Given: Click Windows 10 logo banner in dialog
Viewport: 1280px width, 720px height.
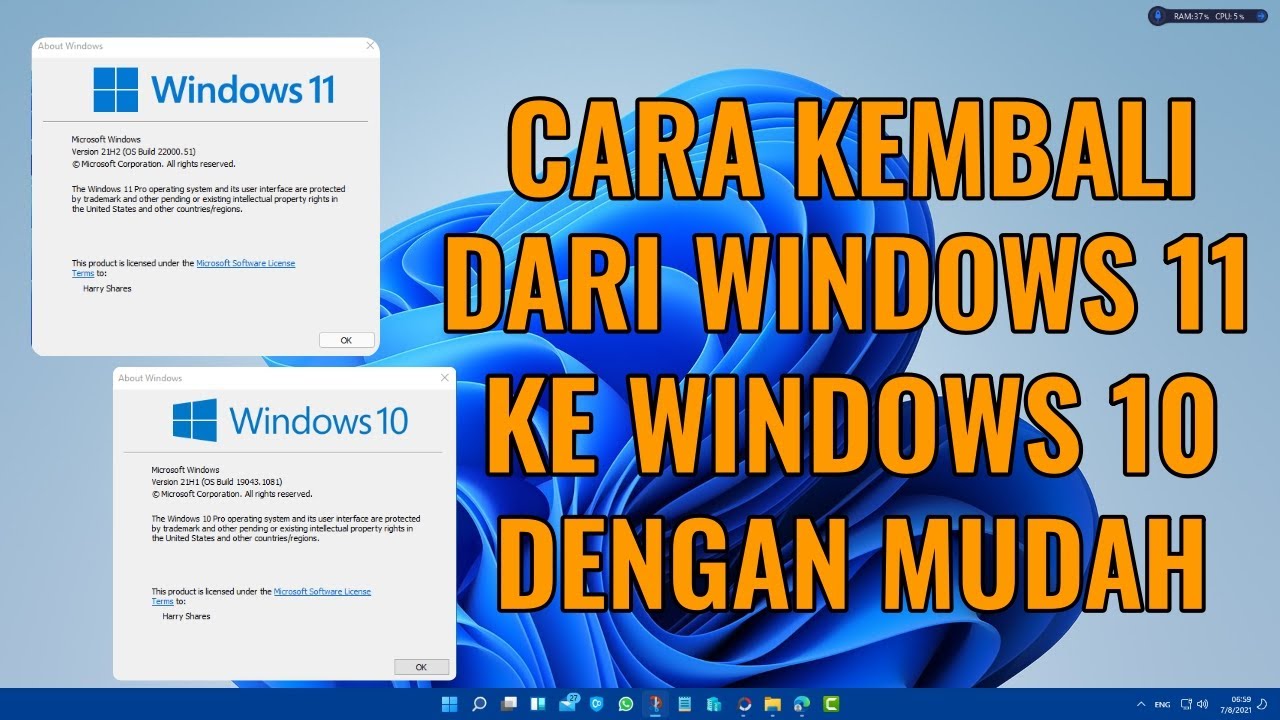Looking at the screenshot, I should (290, 420).
